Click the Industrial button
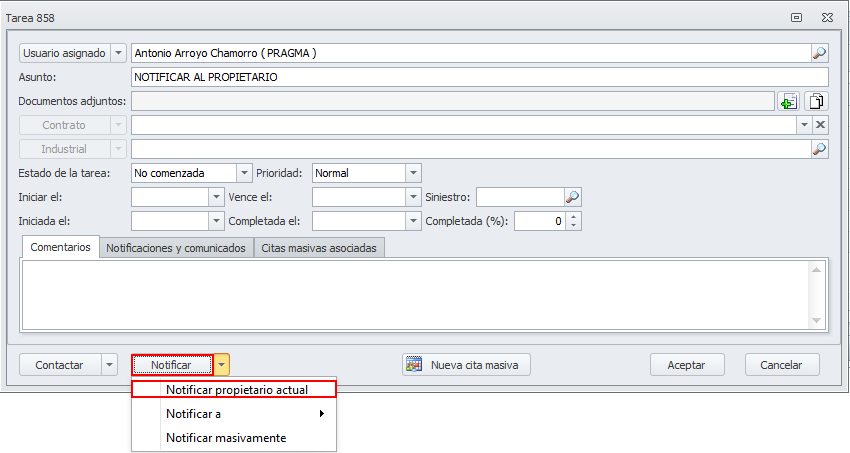The width and height of the screenshot is (850, 453). [65, 149]
